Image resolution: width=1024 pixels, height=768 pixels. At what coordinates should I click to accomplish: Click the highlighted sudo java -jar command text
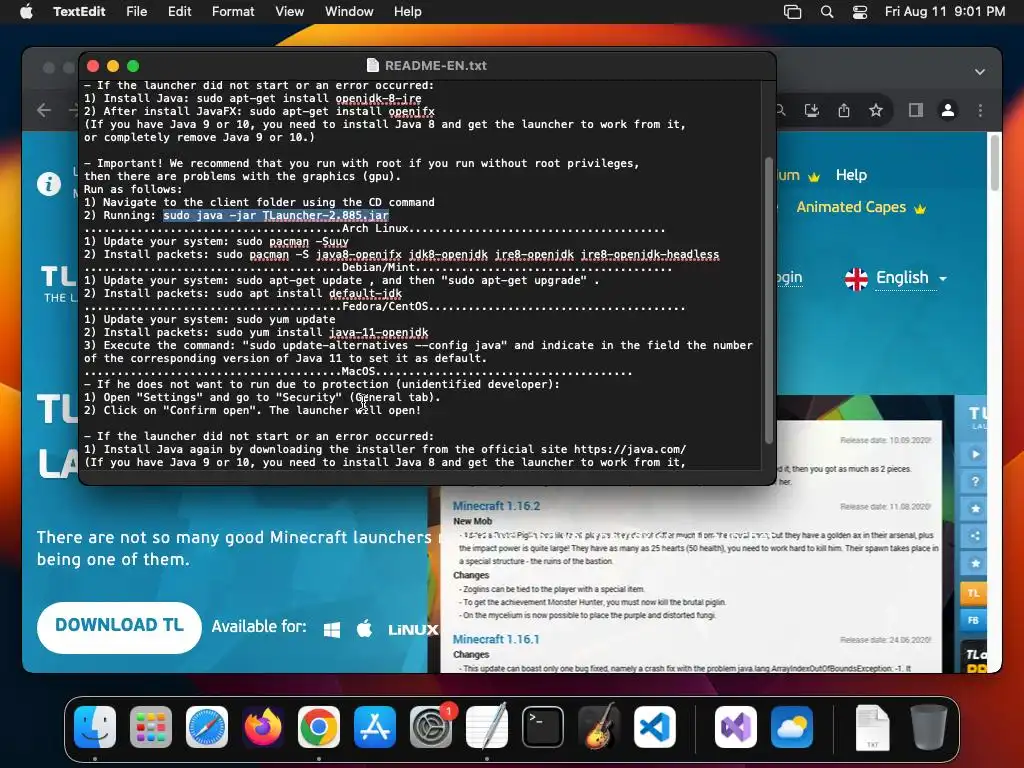[276, 216]
